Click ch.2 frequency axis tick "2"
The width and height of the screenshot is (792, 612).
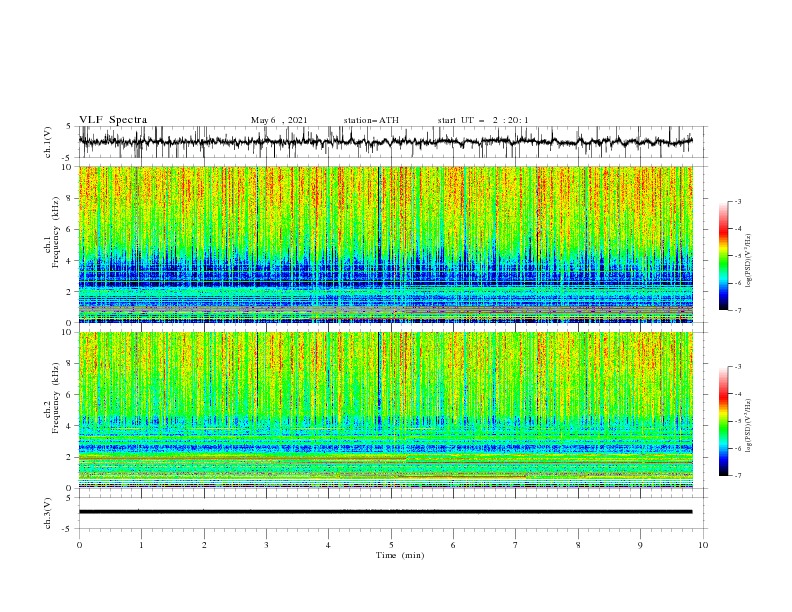pos(71,457)
